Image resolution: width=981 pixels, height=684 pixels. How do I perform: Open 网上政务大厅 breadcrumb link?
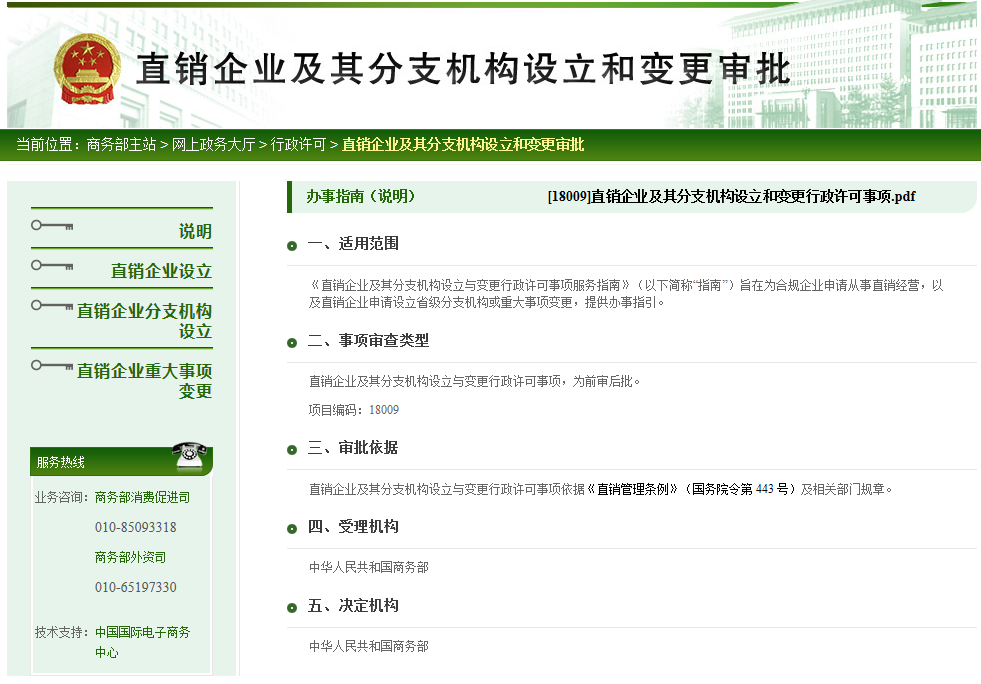click(x=213, y=145)
